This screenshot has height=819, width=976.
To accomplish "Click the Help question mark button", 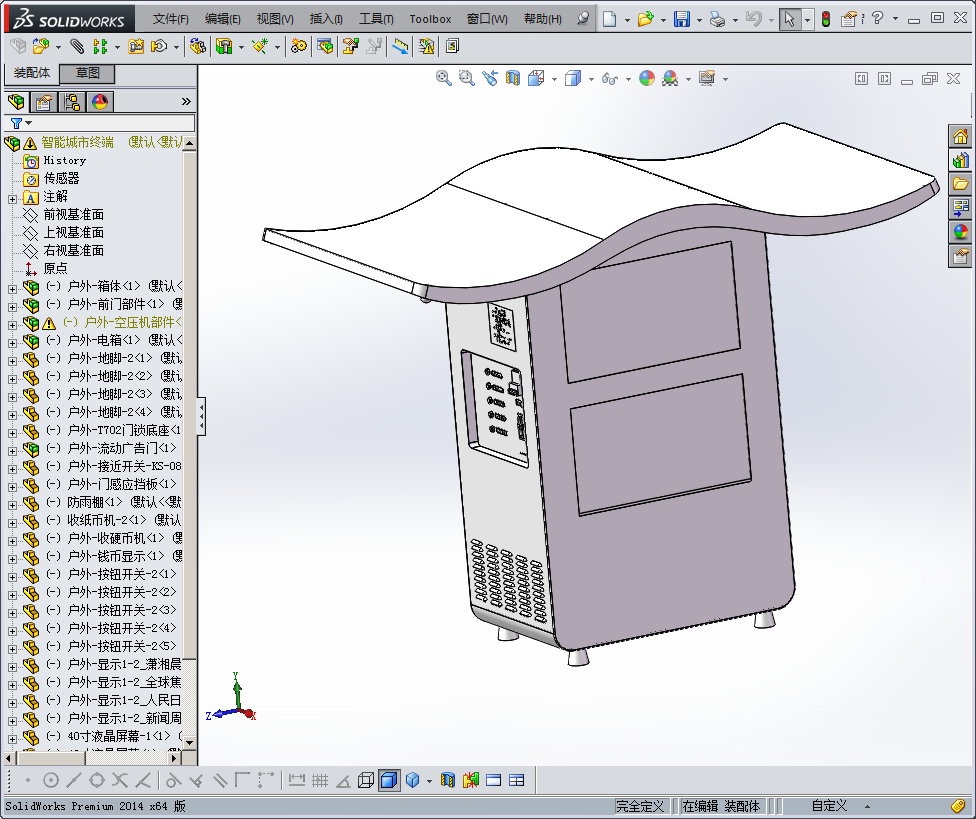I will (878, 18).
